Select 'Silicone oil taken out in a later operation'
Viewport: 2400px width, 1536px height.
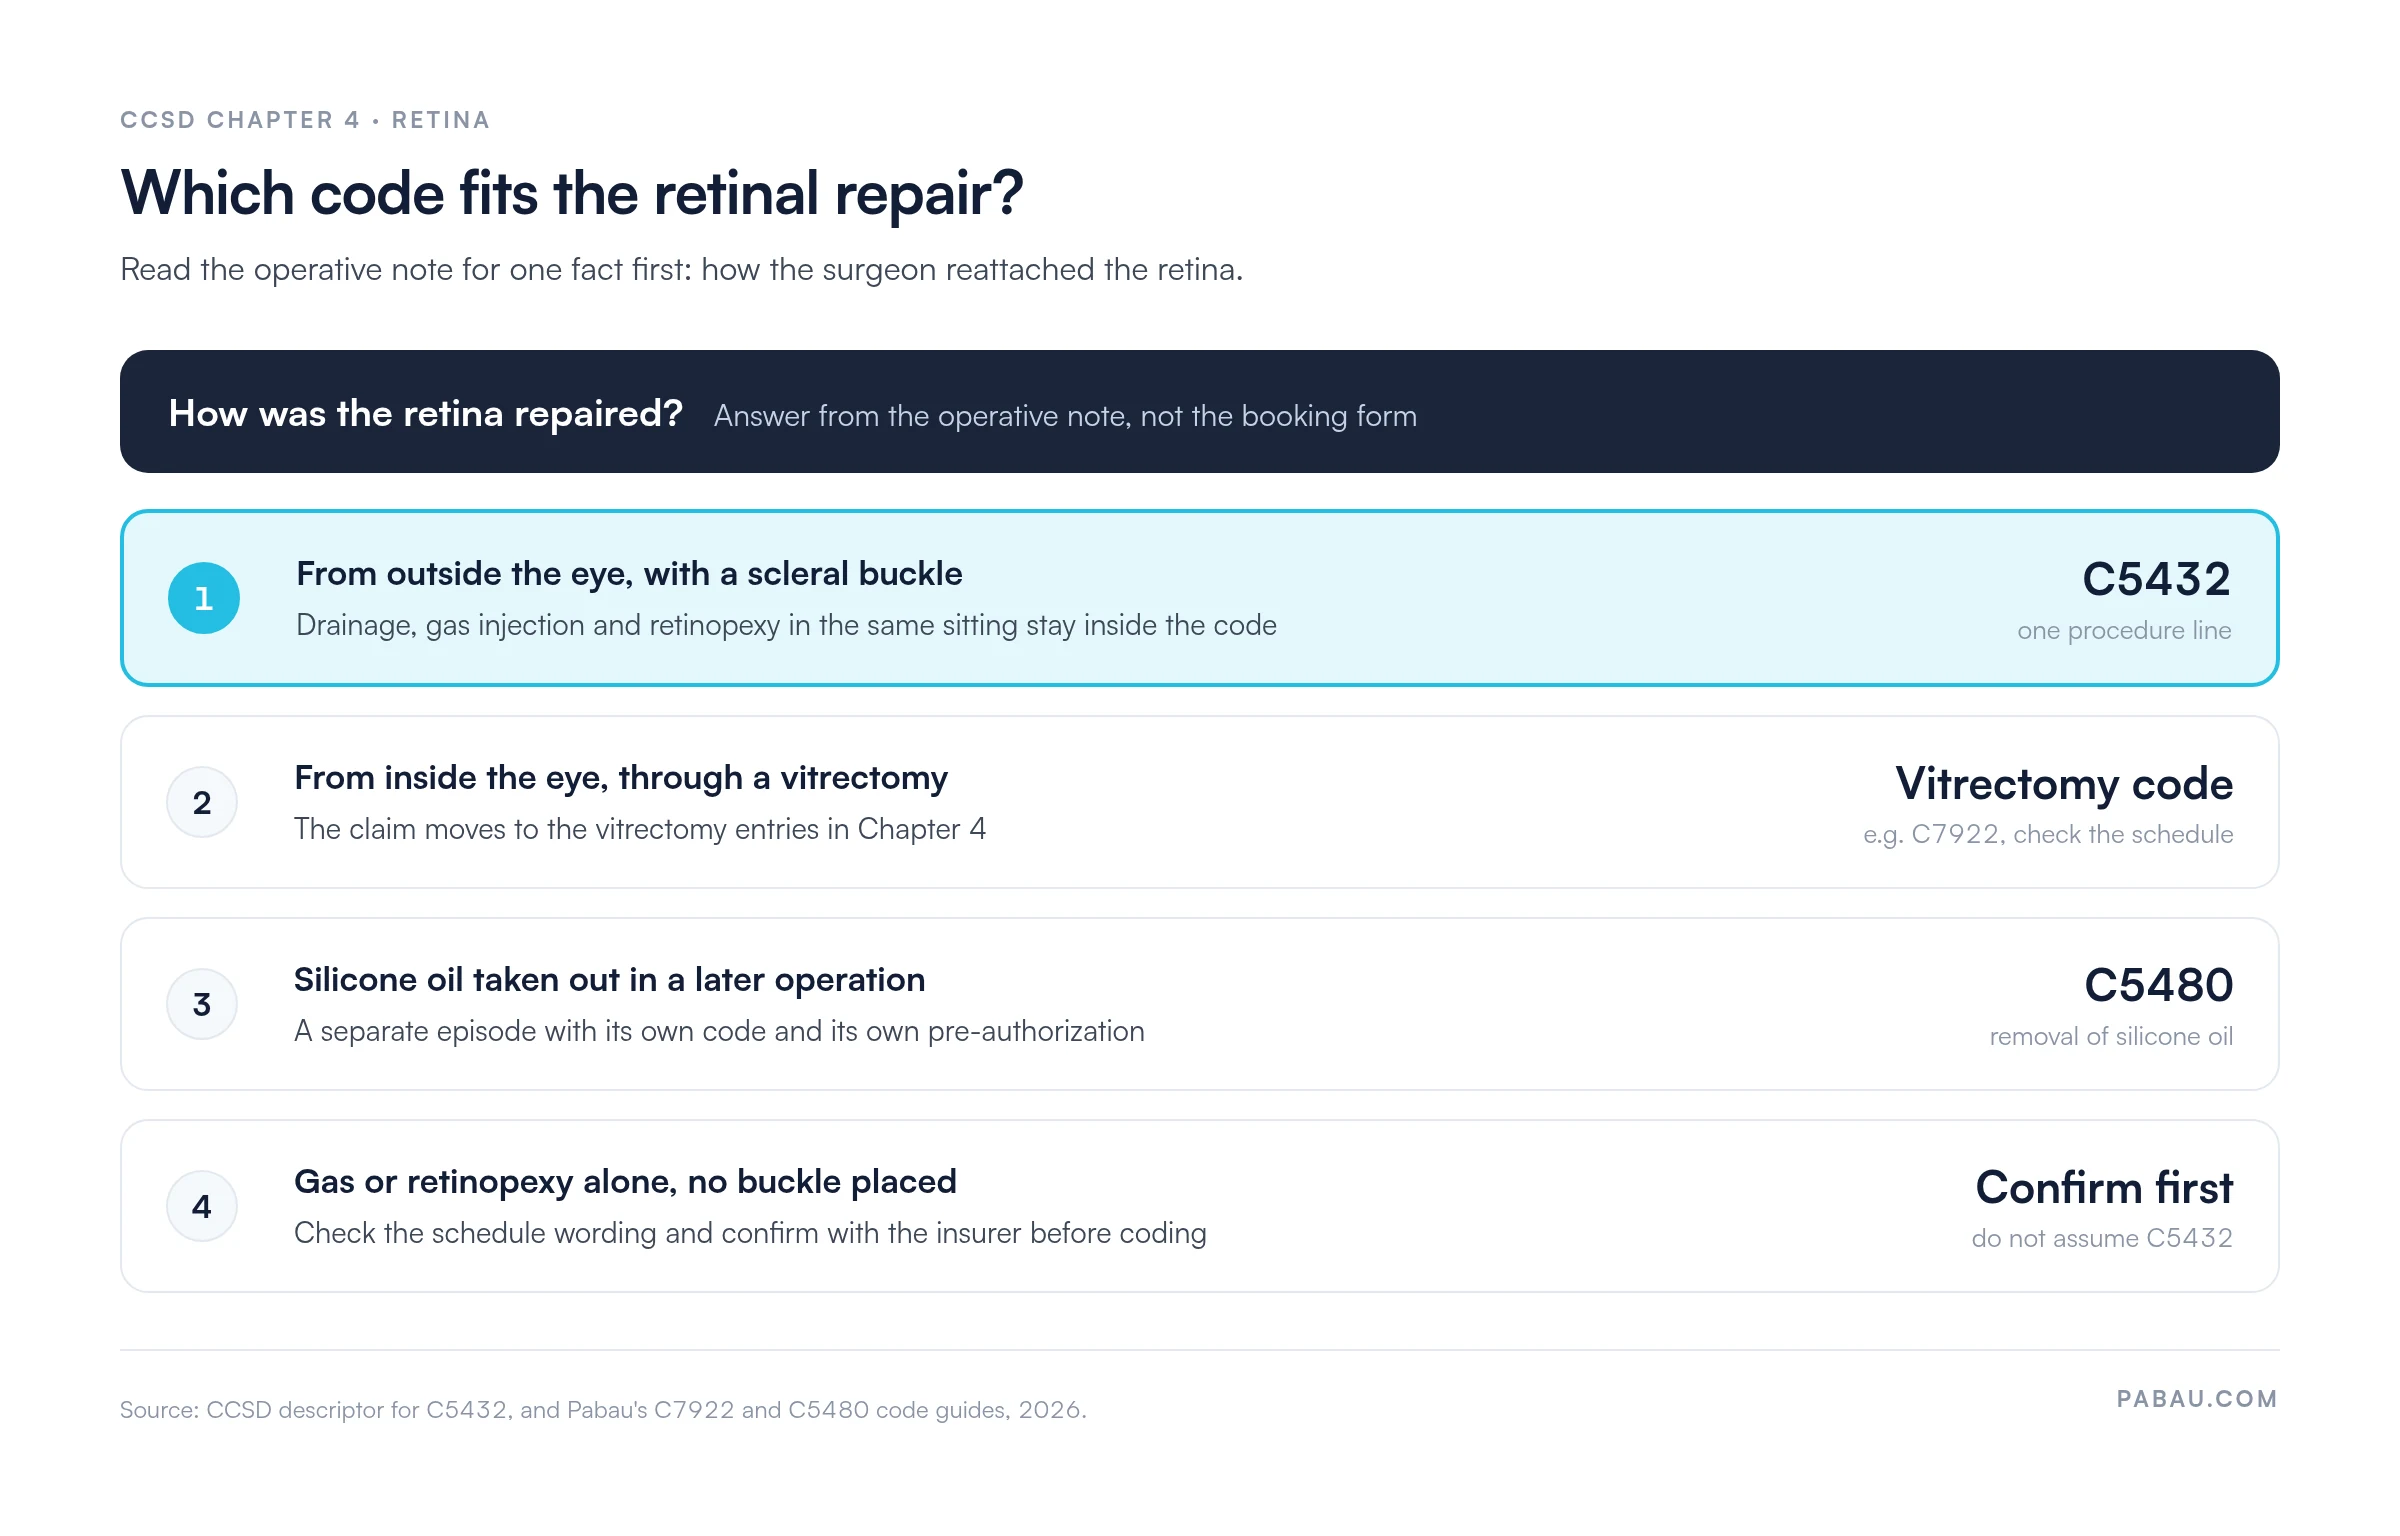coord(610,980)
